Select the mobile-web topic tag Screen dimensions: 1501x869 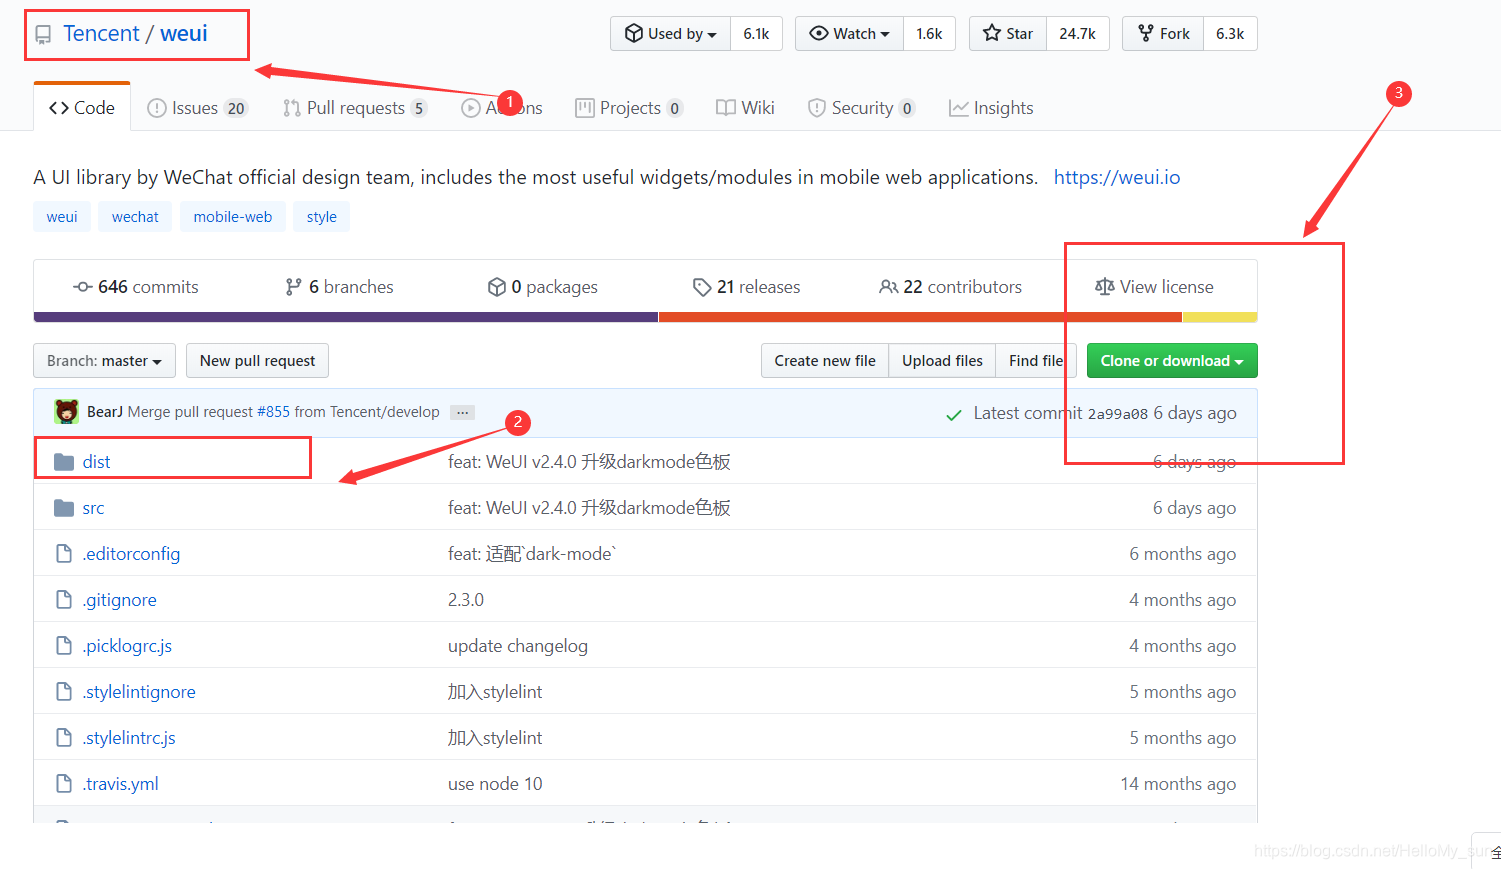(233, 216)
